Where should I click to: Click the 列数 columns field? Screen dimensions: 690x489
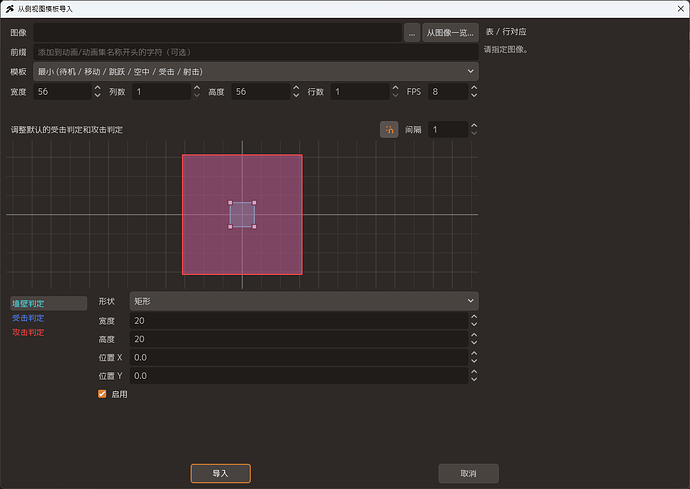(x=161, y=92)
